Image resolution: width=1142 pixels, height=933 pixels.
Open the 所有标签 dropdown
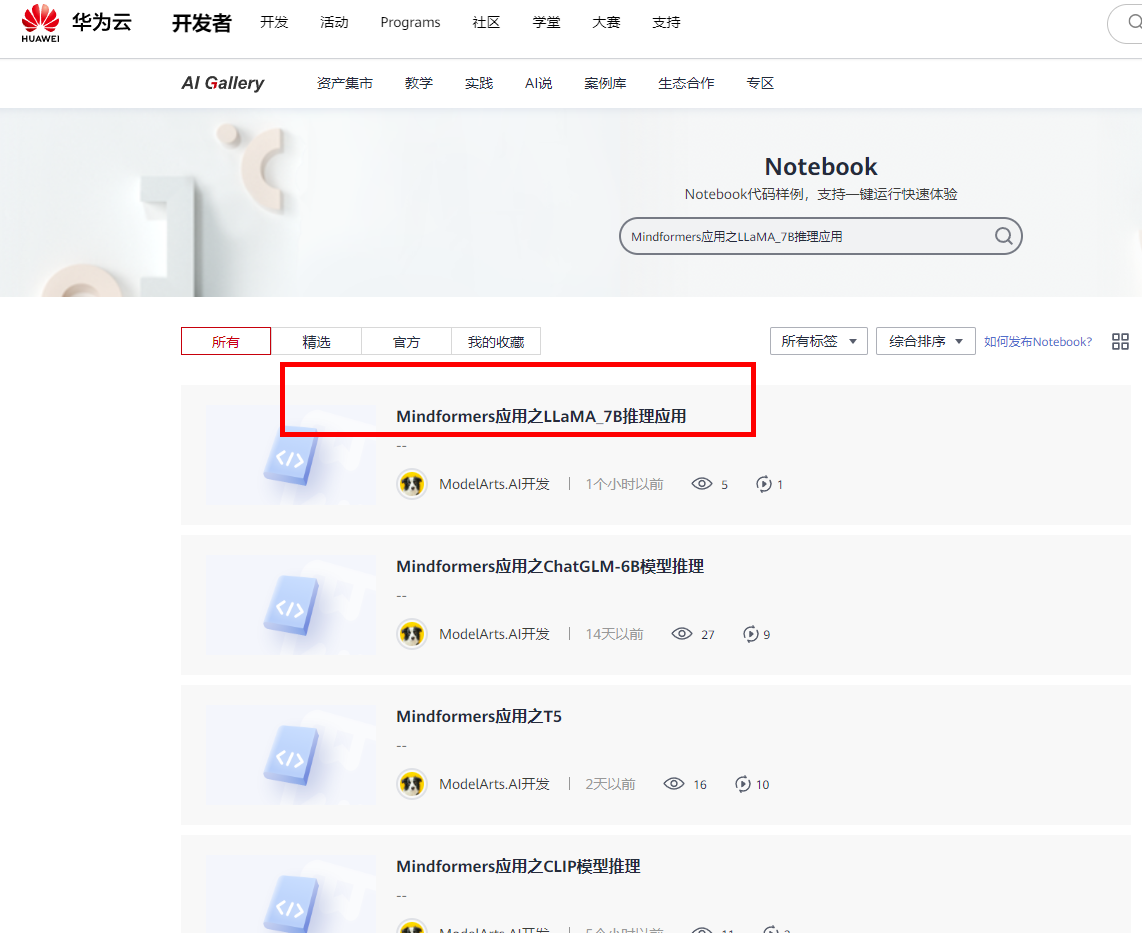(819, 341)
